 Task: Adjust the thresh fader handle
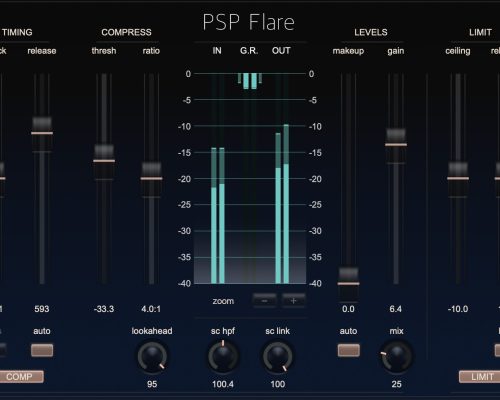pos(104,161)
